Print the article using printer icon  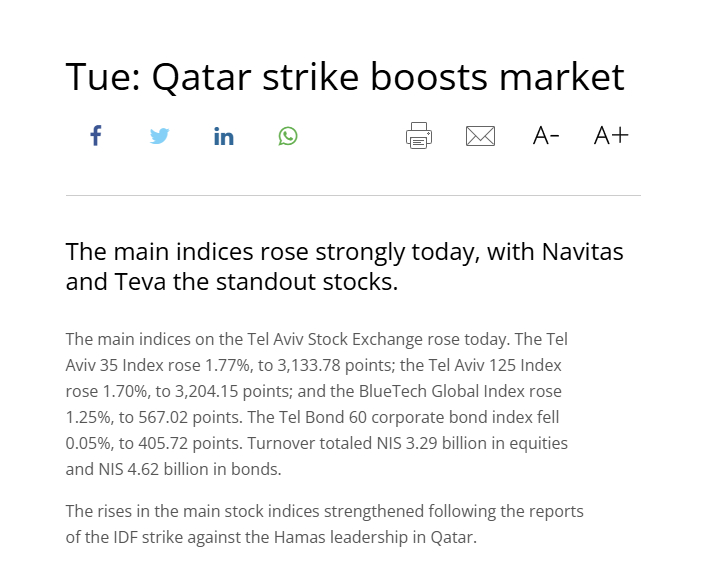tap(419, 136)
